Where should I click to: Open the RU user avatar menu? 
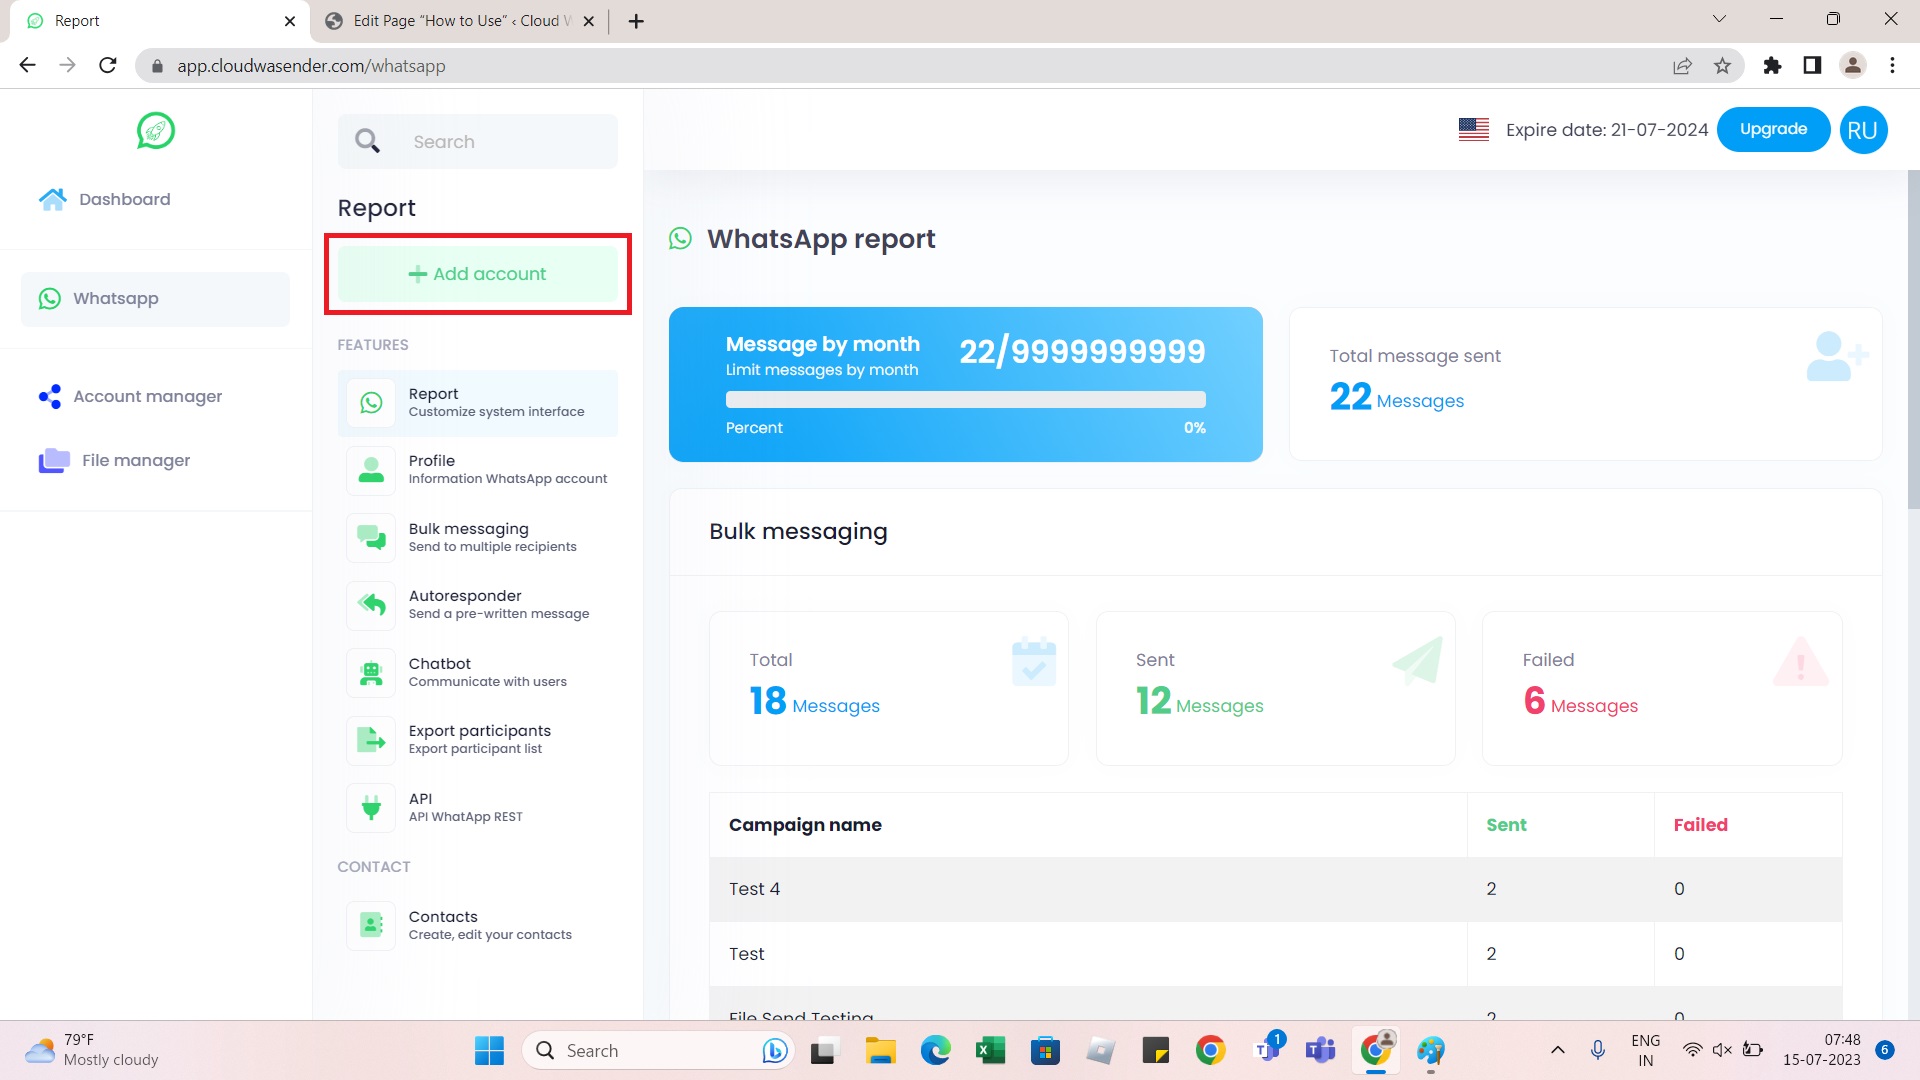1862,131
